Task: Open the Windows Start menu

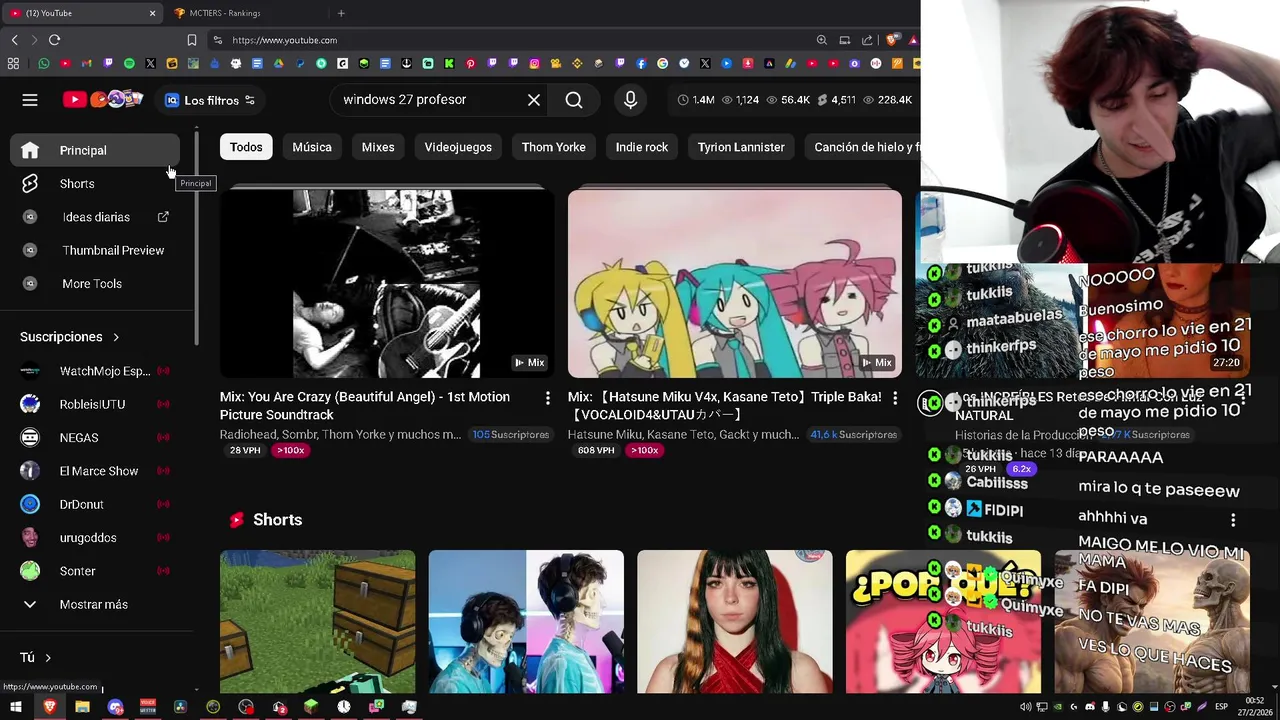Action: pyautogui.click(x=15, y=707)
